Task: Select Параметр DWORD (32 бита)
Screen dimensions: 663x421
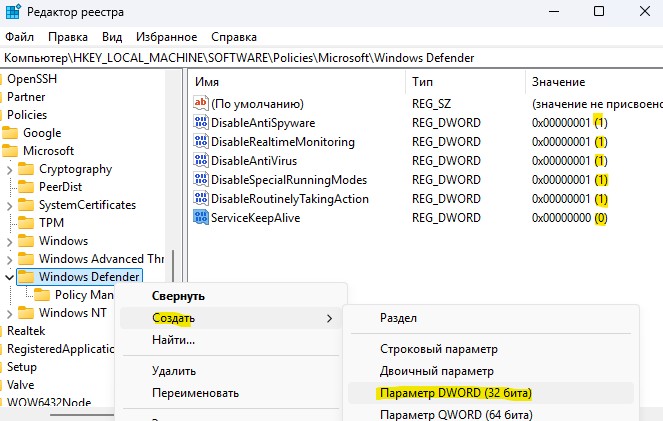Action: tap(490, 393)
